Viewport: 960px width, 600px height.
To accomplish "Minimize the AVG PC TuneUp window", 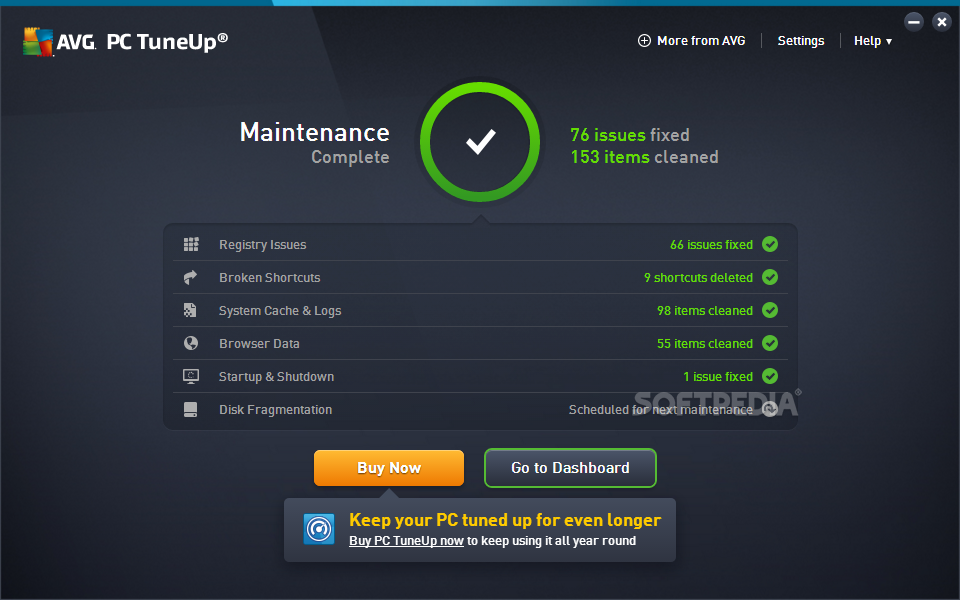I will pos(913,22).
